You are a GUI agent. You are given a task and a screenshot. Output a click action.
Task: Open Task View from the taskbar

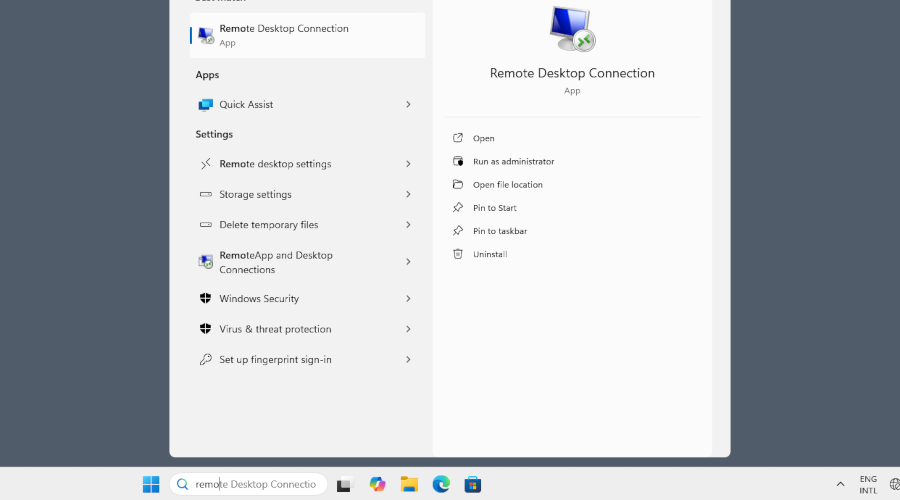(x=344, y=485)
